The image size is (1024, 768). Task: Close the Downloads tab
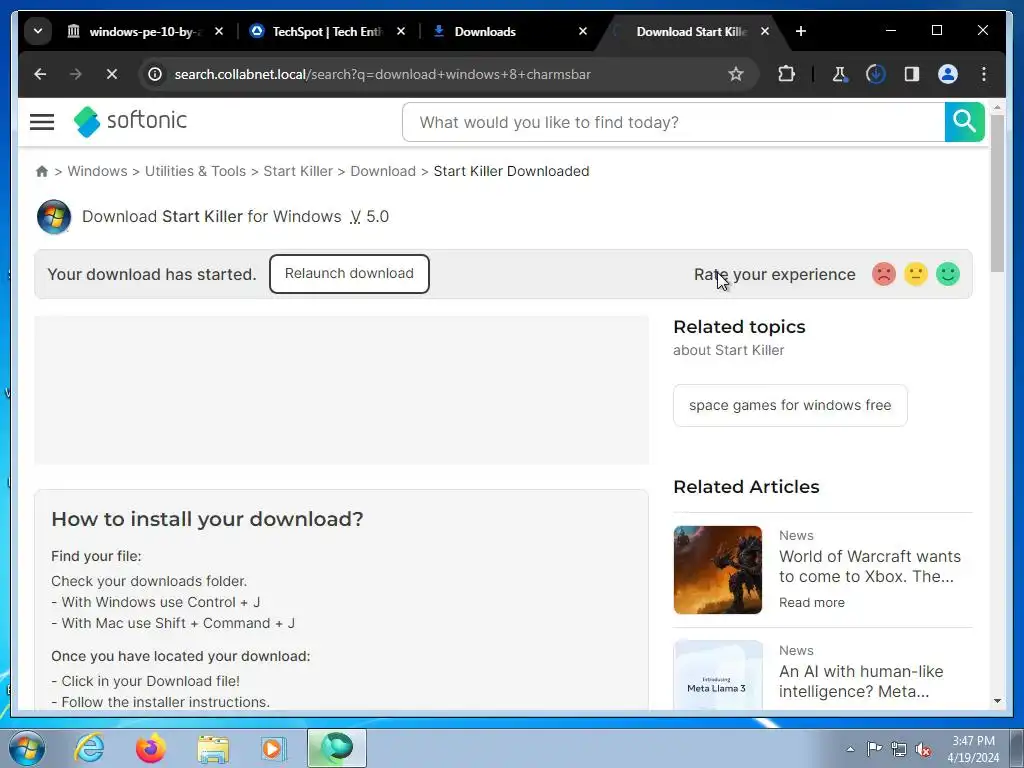583,31
